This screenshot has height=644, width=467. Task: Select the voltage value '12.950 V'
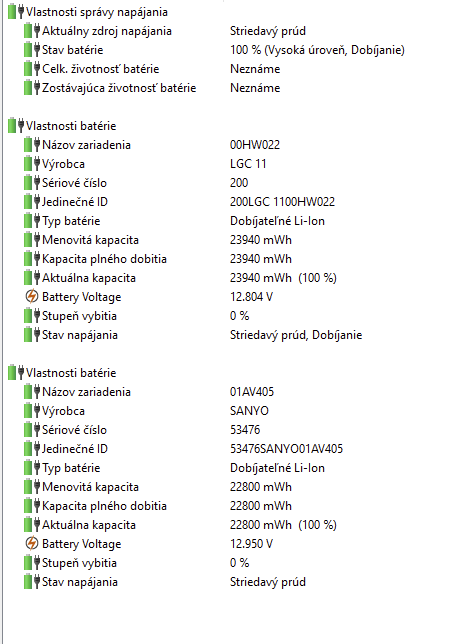(251, 544)
